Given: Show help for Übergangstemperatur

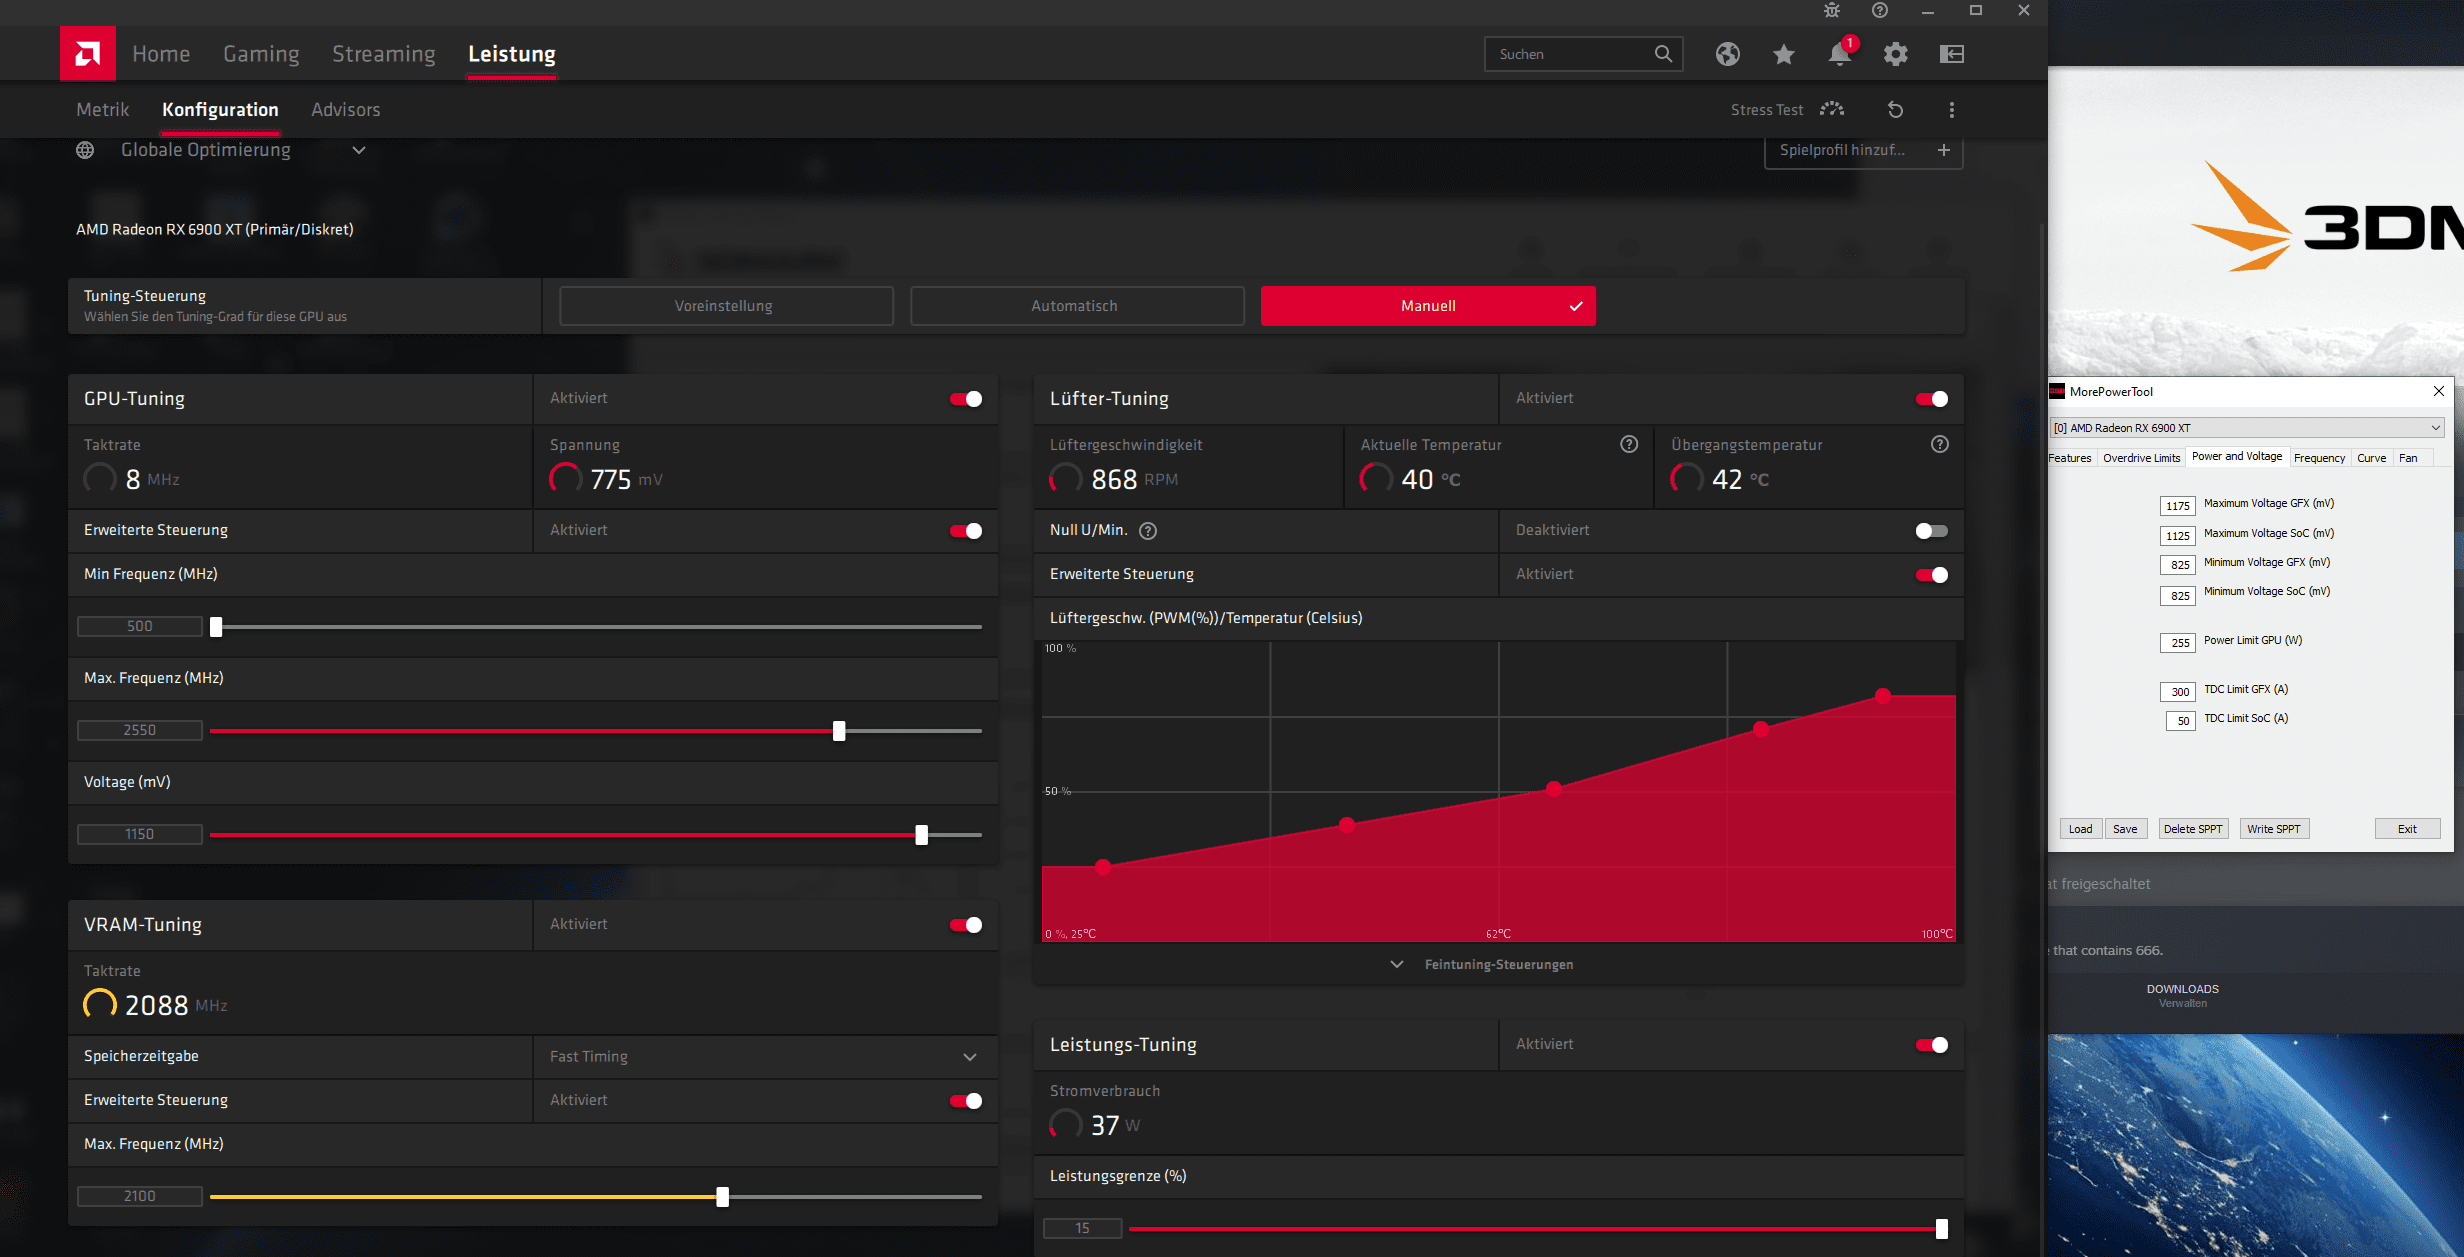Looking at the screenshot, I should [1940, 444].
